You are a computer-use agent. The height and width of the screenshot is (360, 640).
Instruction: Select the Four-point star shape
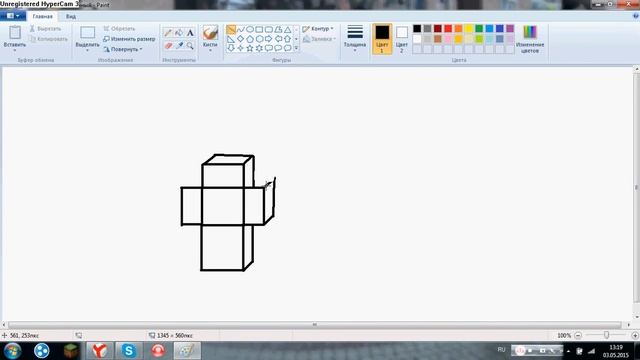pos(240,48)
